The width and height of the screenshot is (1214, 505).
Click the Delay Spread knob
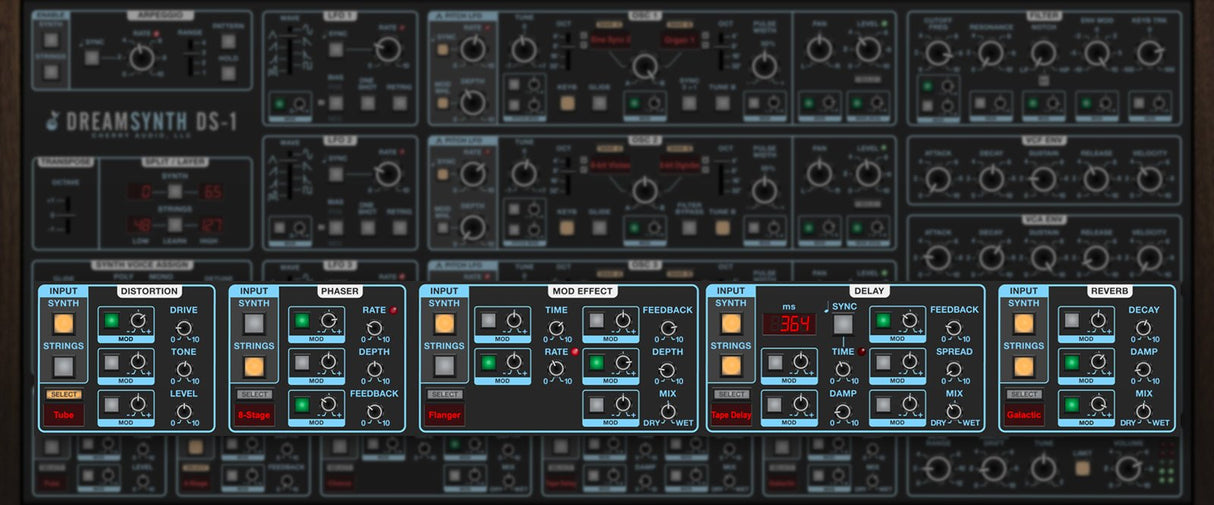[954, 370]
